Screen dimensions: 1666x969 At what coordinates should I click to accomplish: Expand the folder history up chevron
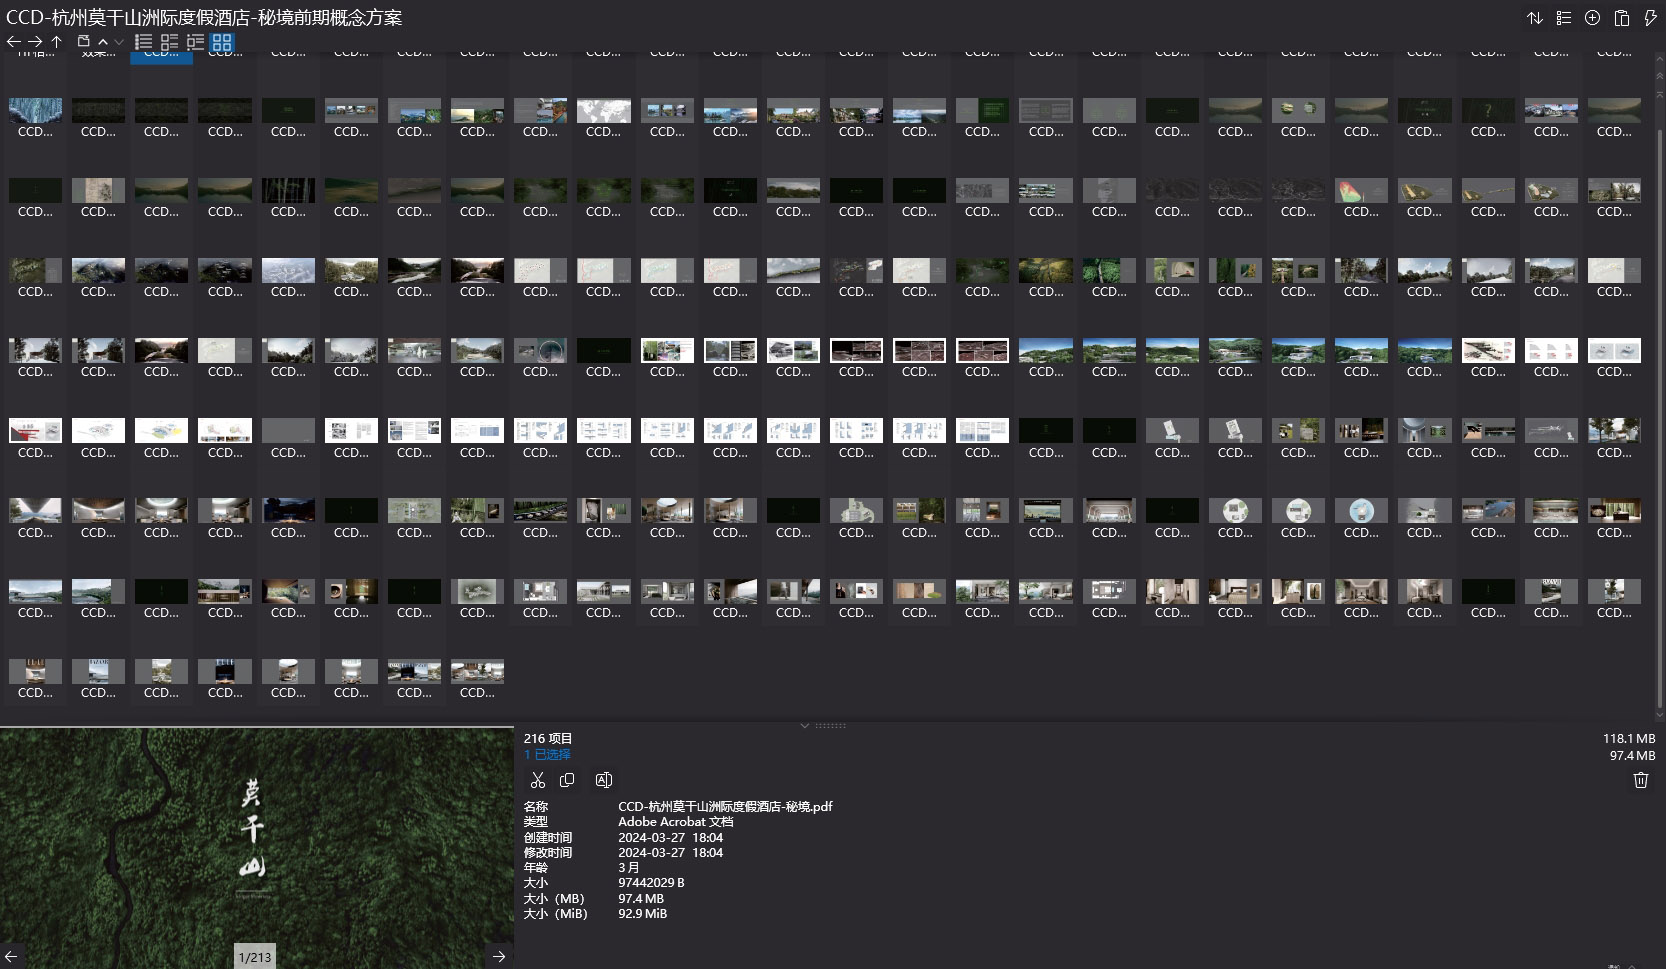(x=102, y=42)
